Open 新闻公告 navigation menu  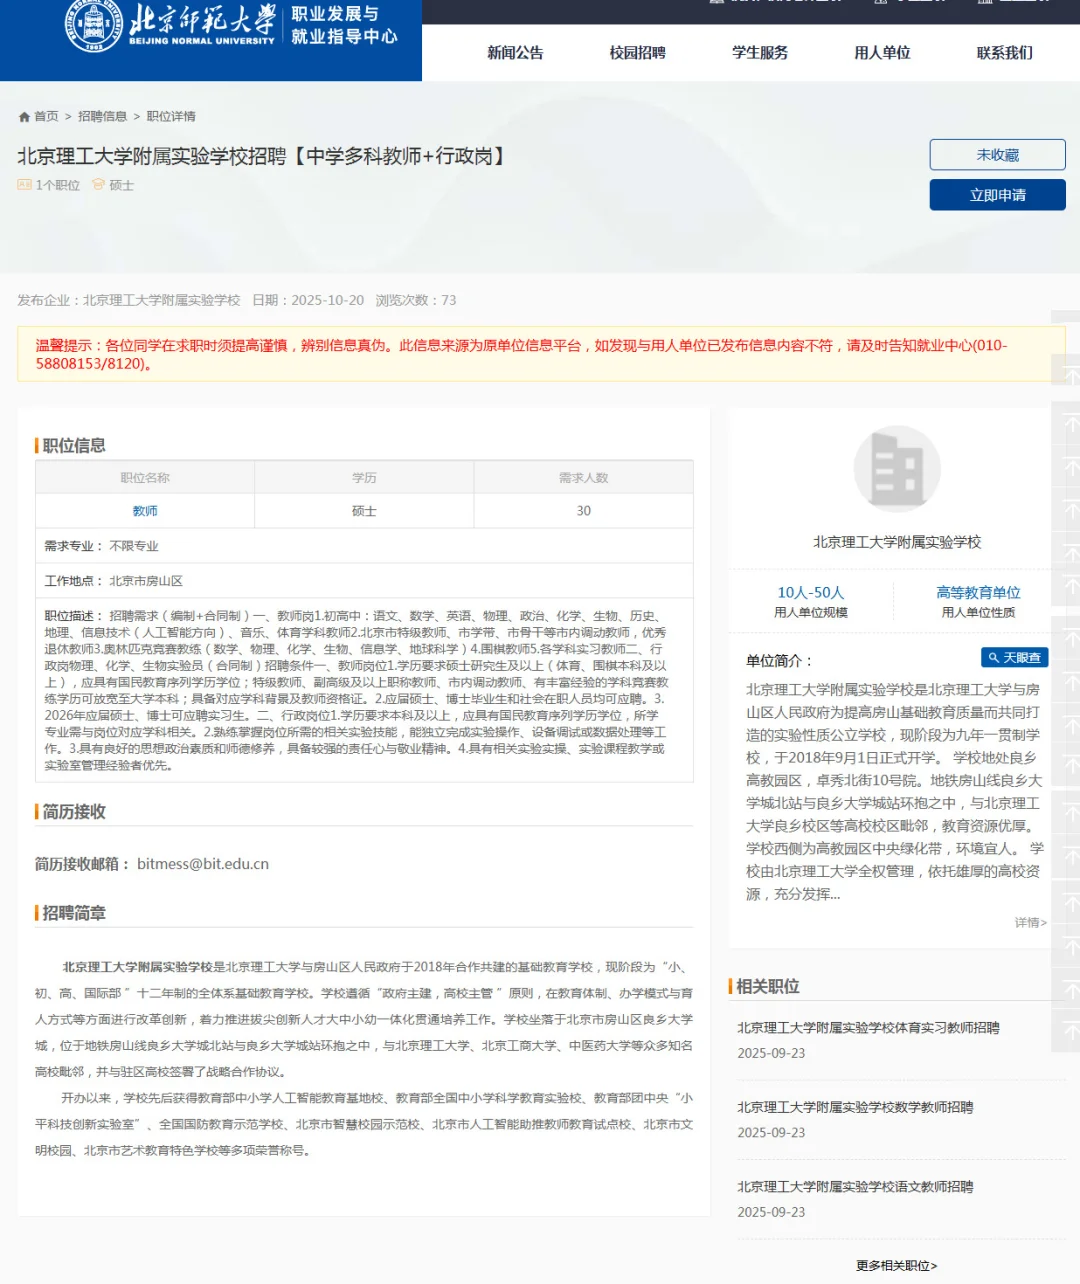tap(515, 53)
